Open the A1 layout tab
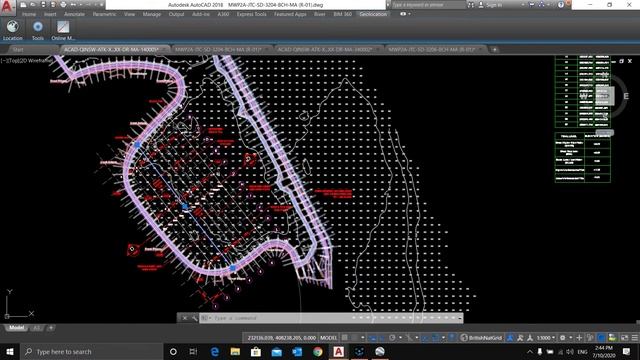 (36, 328)
